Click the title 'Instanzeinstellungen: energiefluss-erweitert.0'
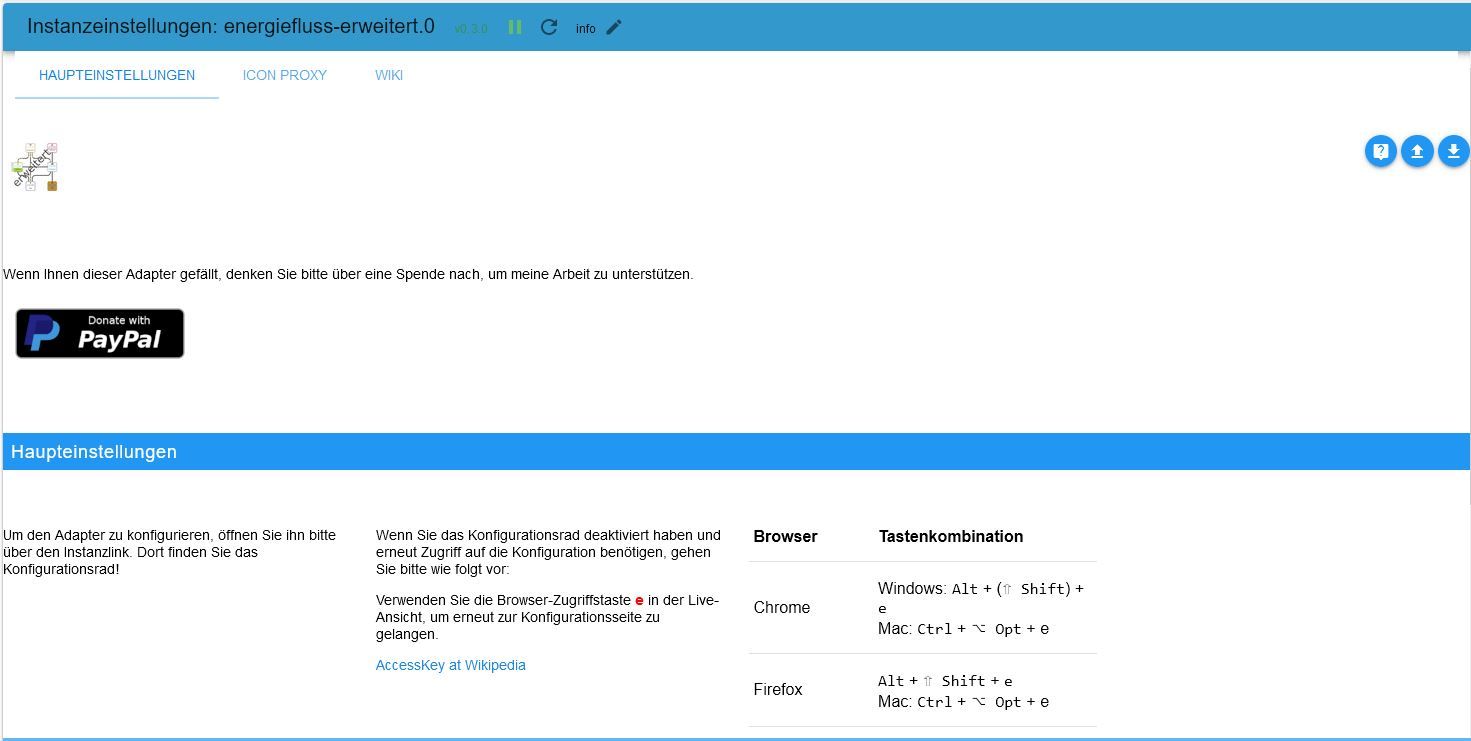Screen dimensions: 1471x741 point(231,26)
